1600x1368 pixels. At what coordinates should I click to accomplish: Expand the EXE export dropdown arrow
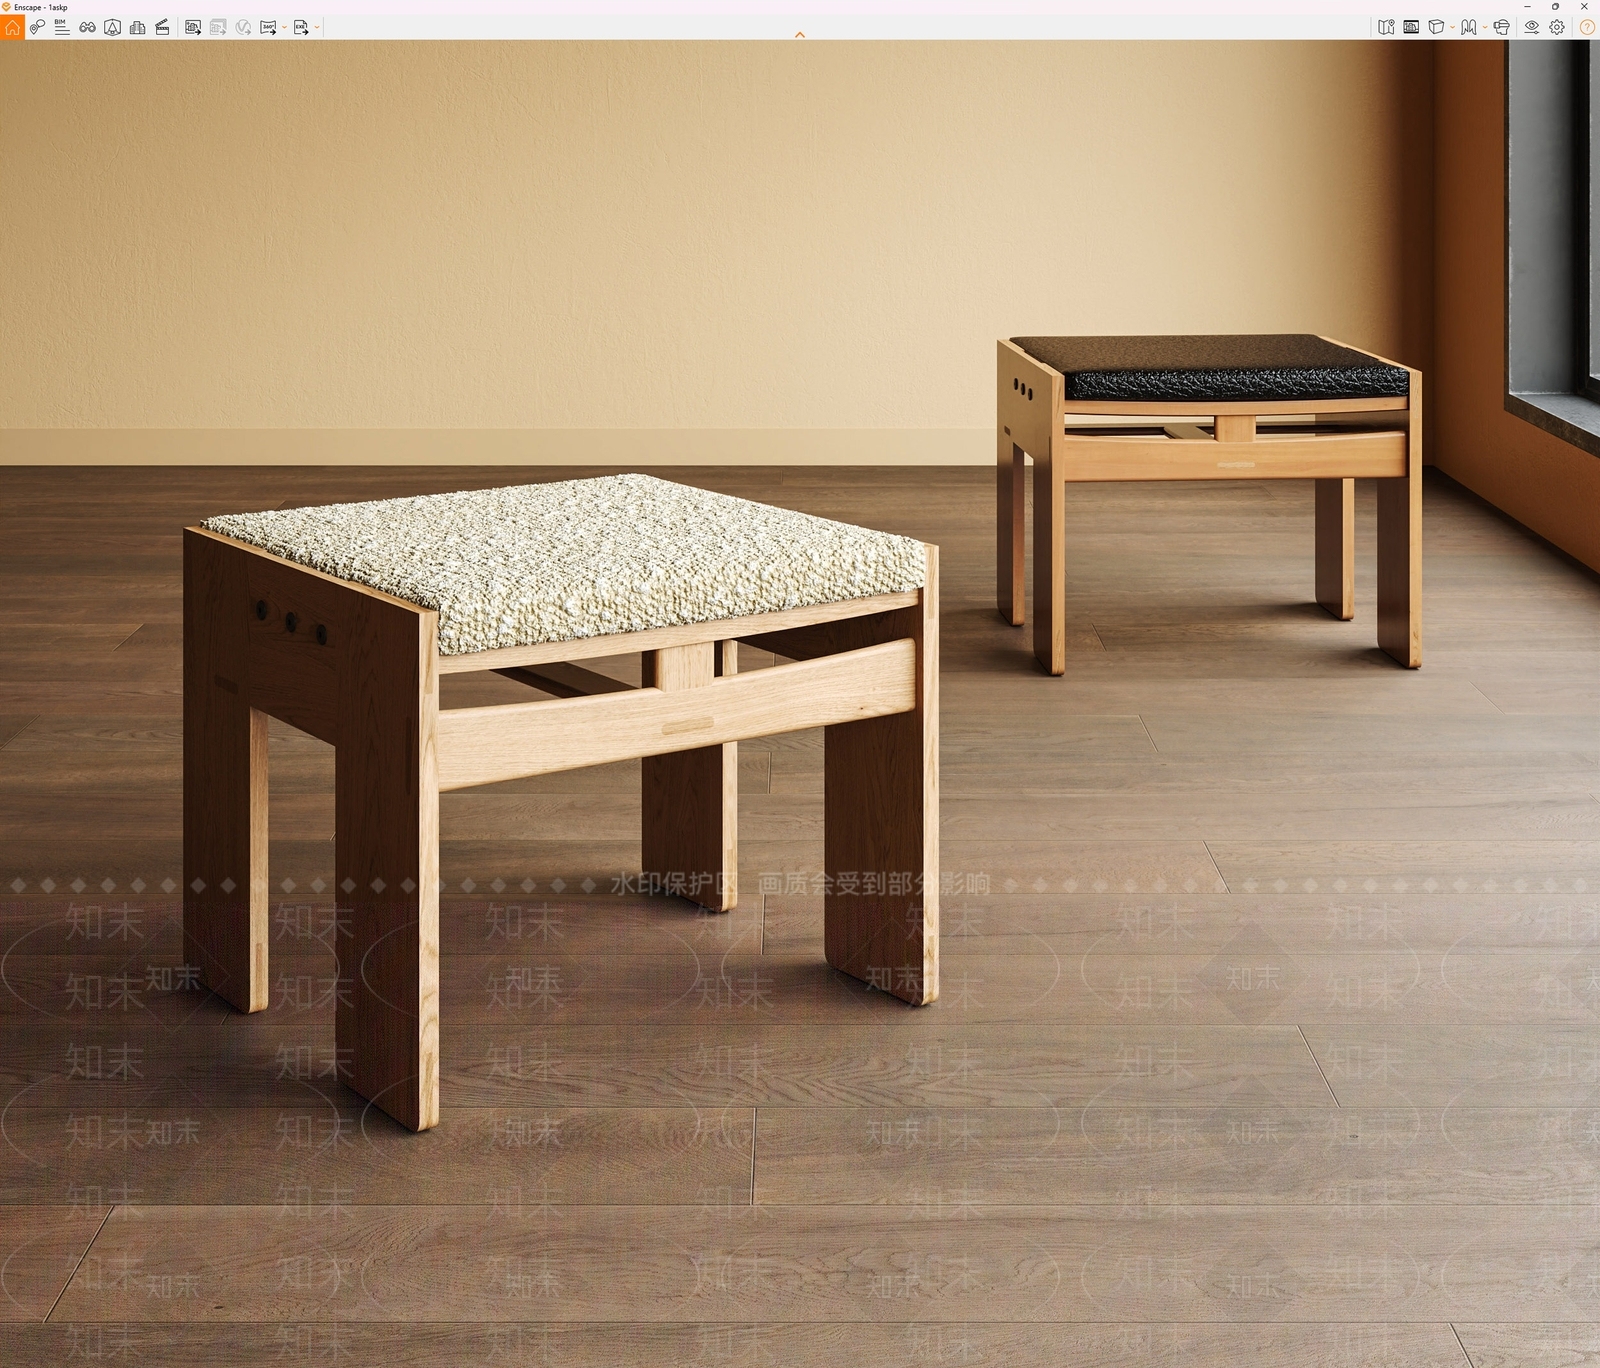pos(317,28)
